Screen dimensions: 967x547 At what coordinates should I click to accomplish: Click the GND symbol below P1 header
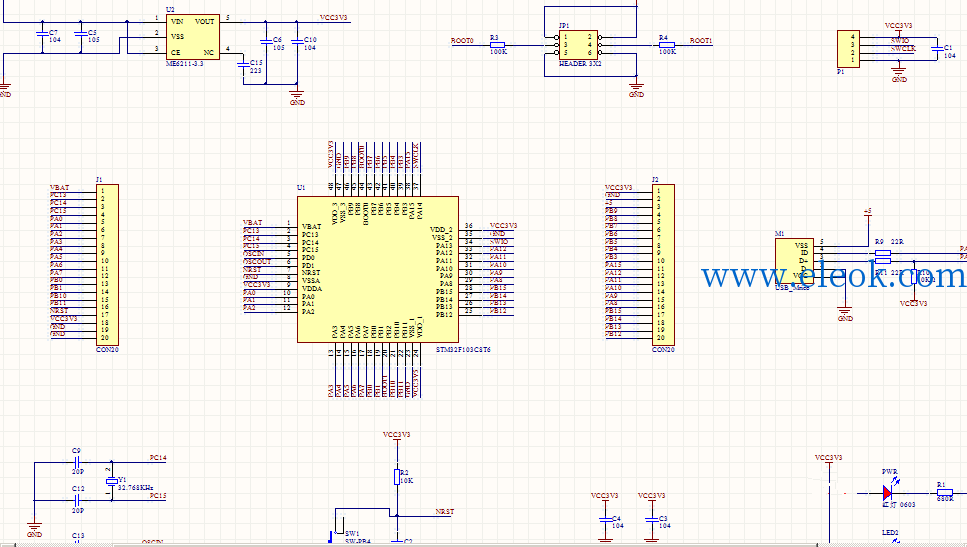point(899,74)
